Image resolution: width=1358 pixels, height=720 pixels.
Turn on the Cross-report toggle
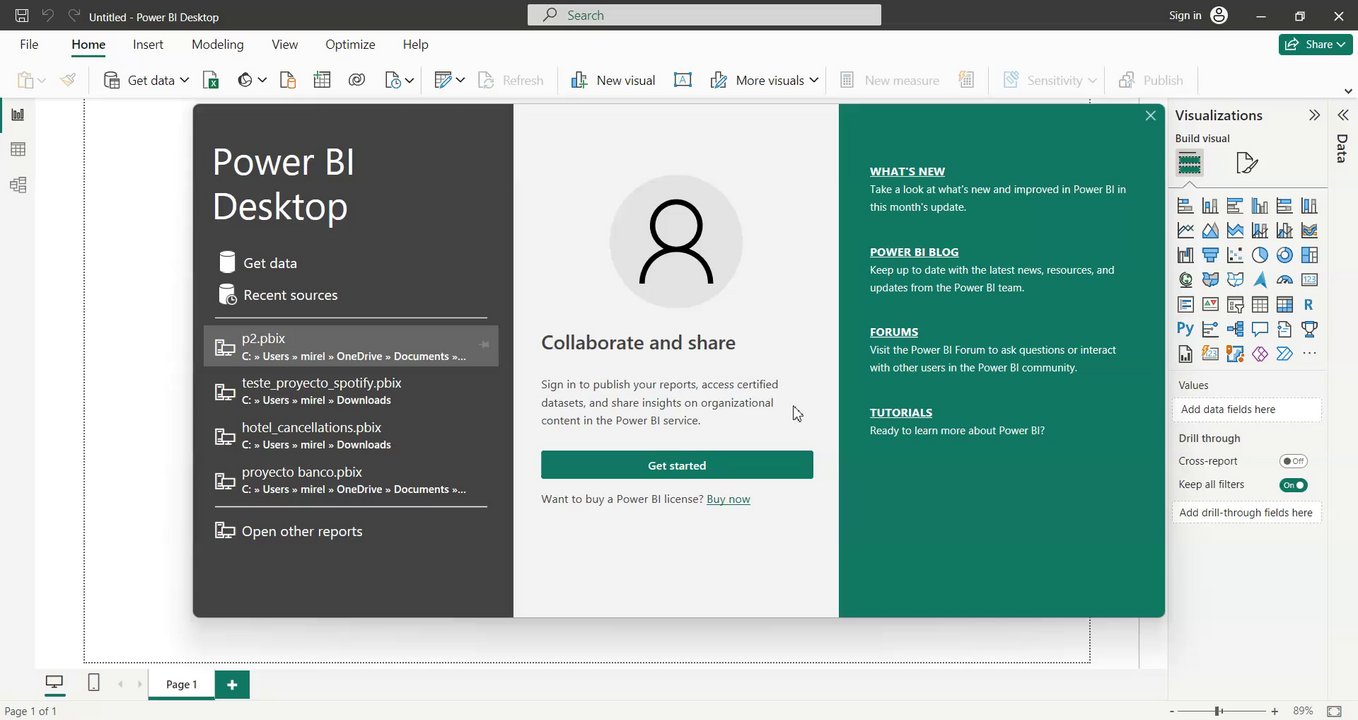click(x=1293, y=461)
